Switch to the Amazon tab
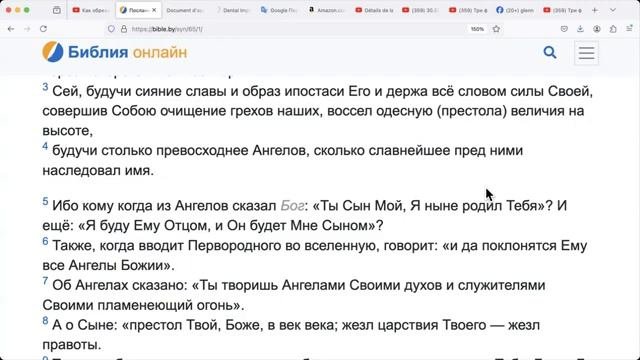The height and width of the screenshot is (360, 640). pyautogui.click(x=327, y=10)
